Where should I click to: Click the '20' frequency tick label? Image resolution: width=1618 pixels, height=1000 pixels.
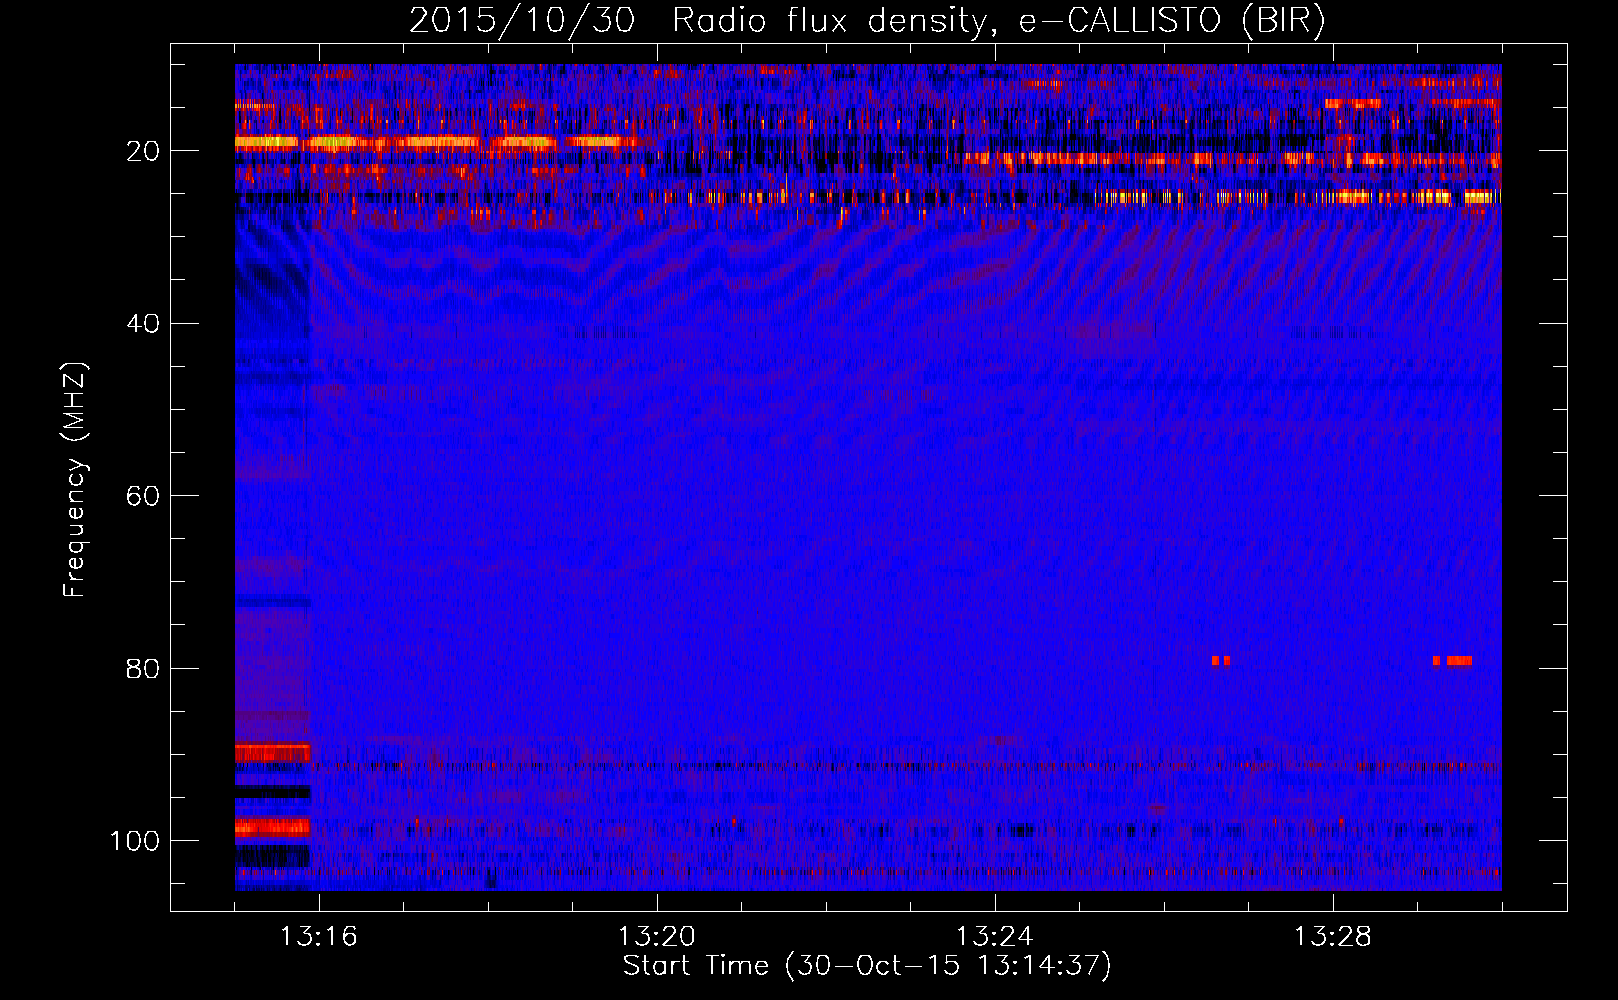coord(143,151)
